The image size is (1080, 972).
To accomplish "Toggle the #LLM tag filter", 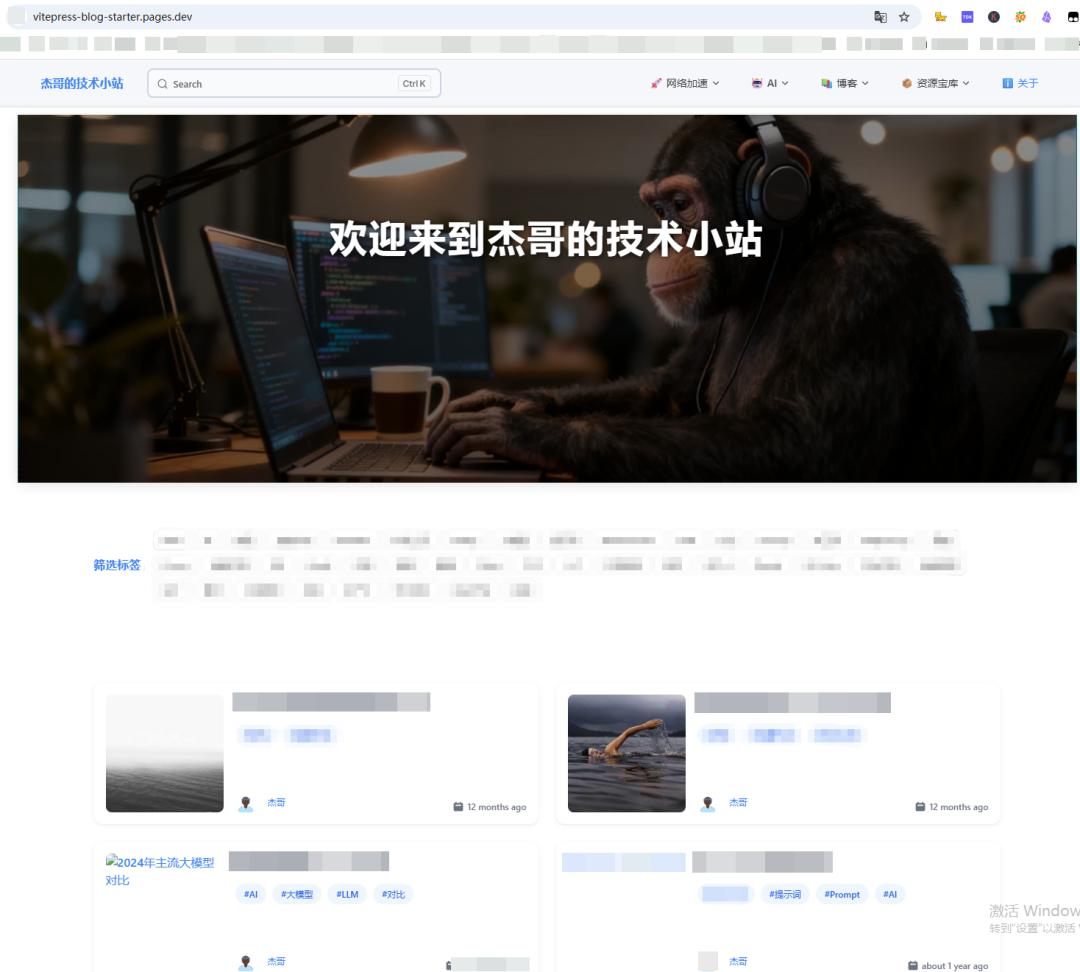I will (347, 894).
